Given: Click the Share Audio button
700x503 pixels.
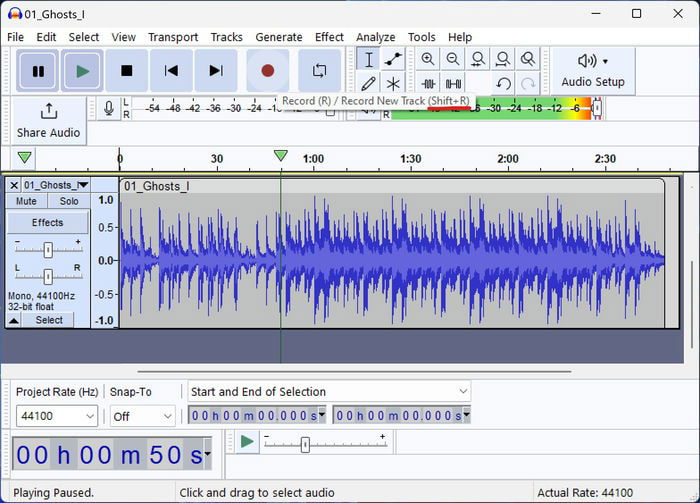Looking at the screenshot, I should point(49,121).
